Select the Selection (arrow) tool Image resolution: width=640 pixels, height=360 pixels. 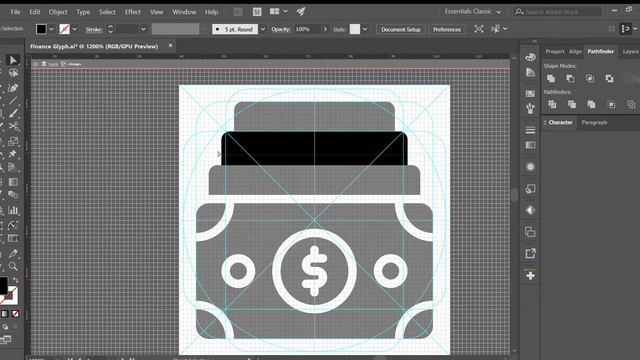coord(13,60)
